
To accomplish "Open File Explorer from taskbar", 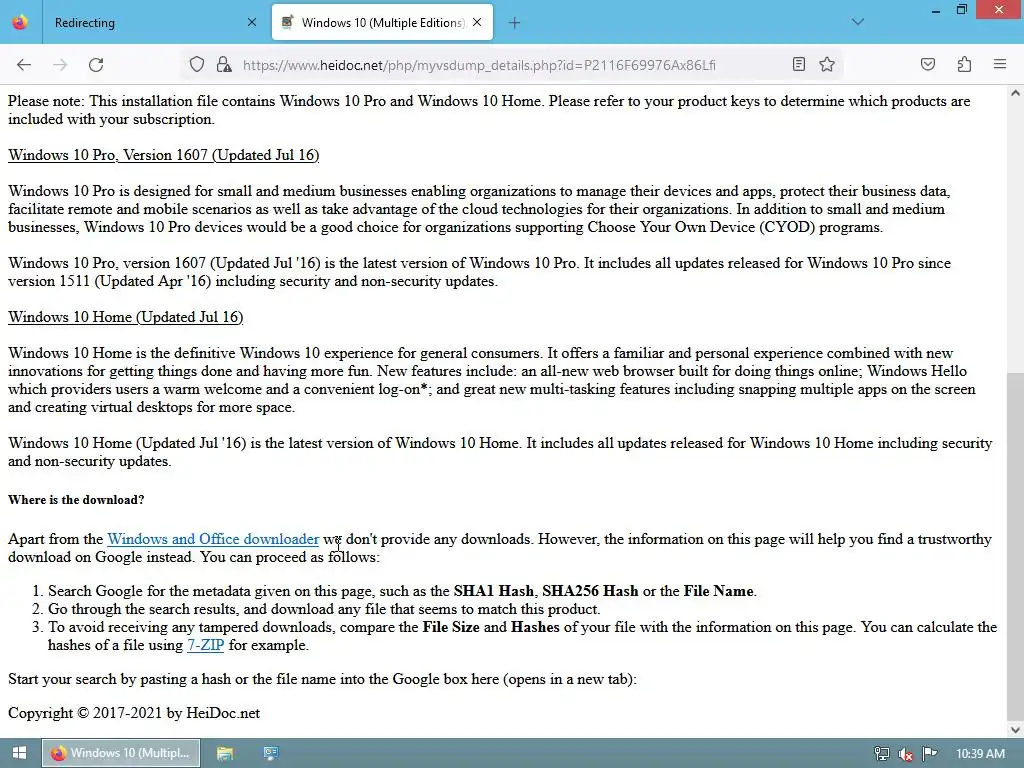I will coord(225,753).
